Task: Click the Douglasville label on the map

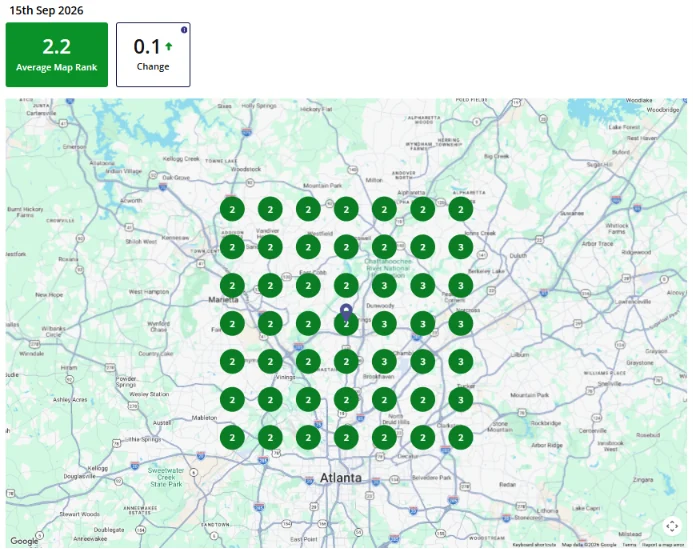Action: pyautogui.click(x=80, y=477)
